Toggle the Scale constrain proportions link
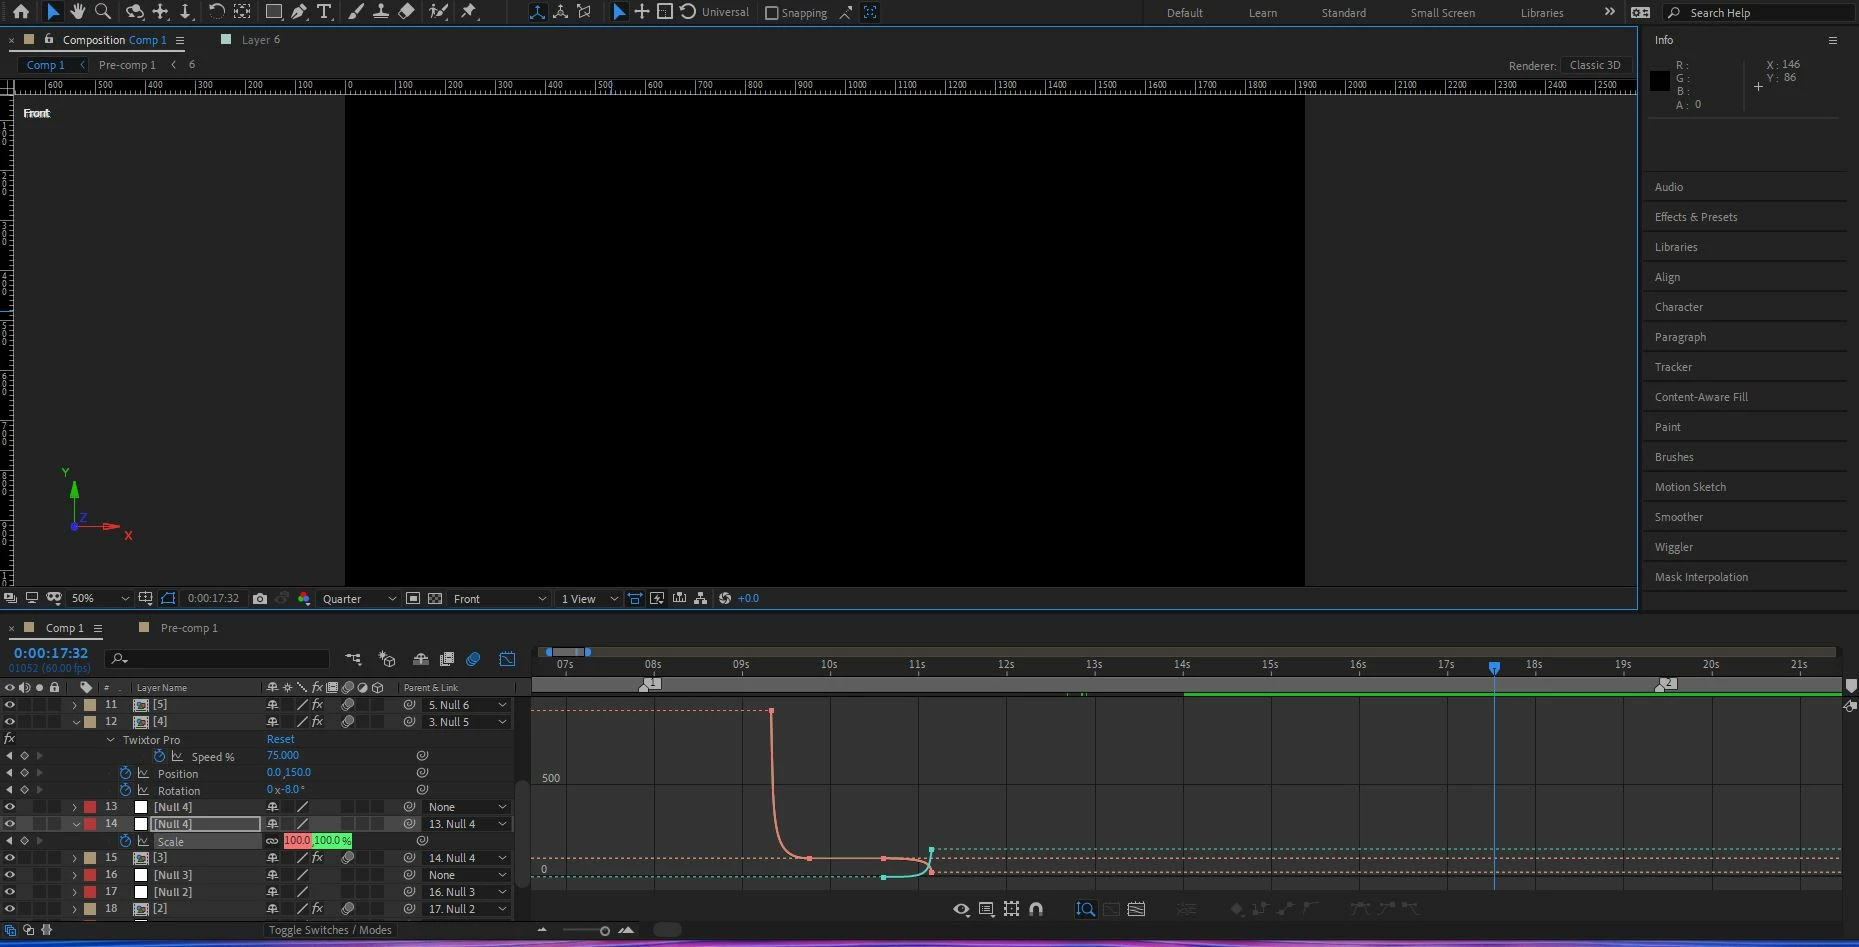This screenshot has width=1859, height=947. click(272, 841)
